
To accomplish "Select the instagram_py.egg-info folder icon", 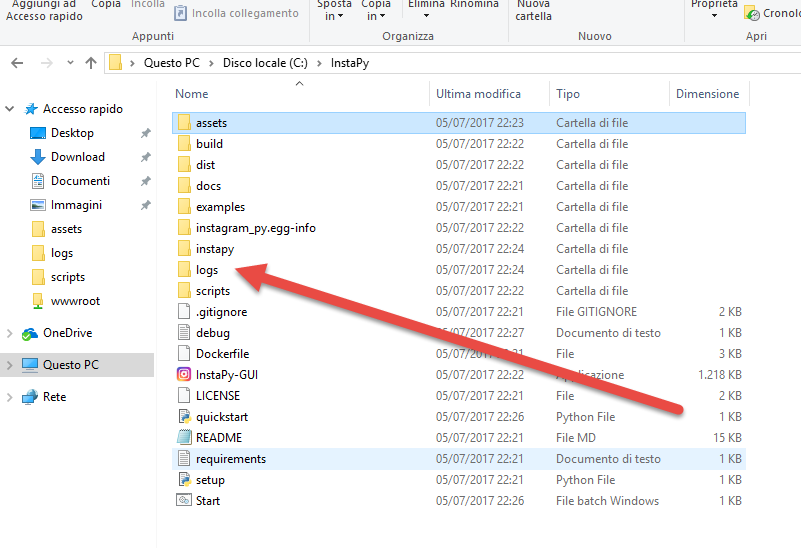I will click(184, 227).
